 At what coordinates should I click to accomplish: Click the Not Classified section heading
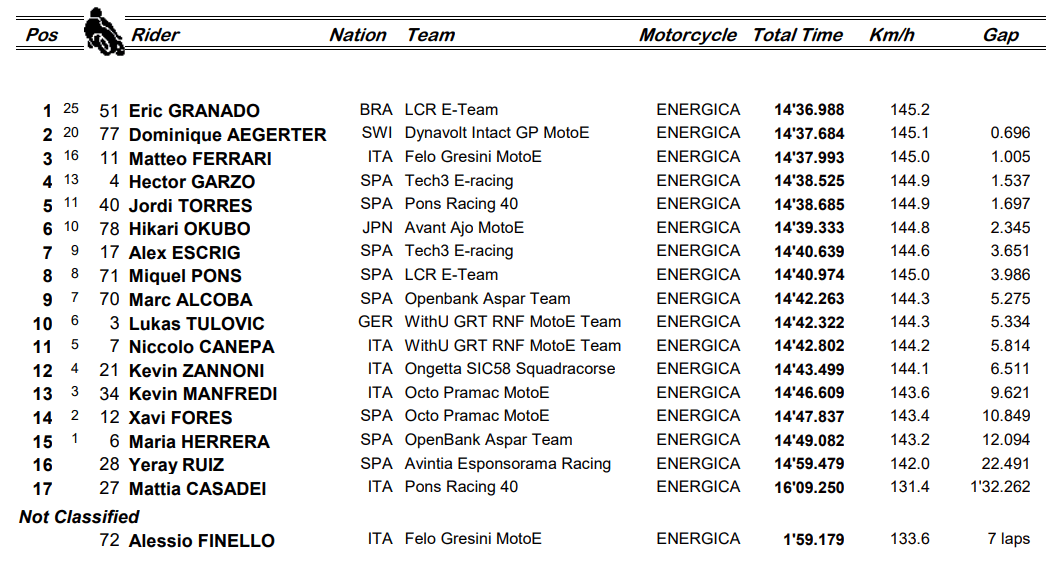click(79, 517)
